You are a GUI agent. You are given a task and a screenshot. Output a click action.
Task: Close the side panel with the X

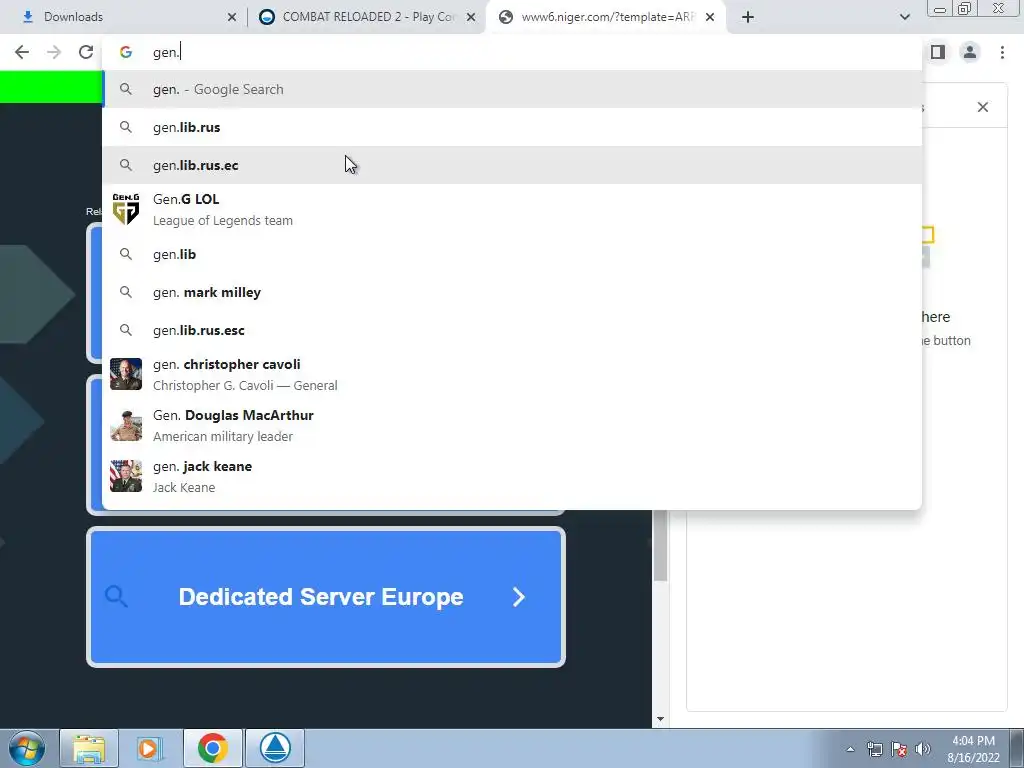tap(982, 107)
